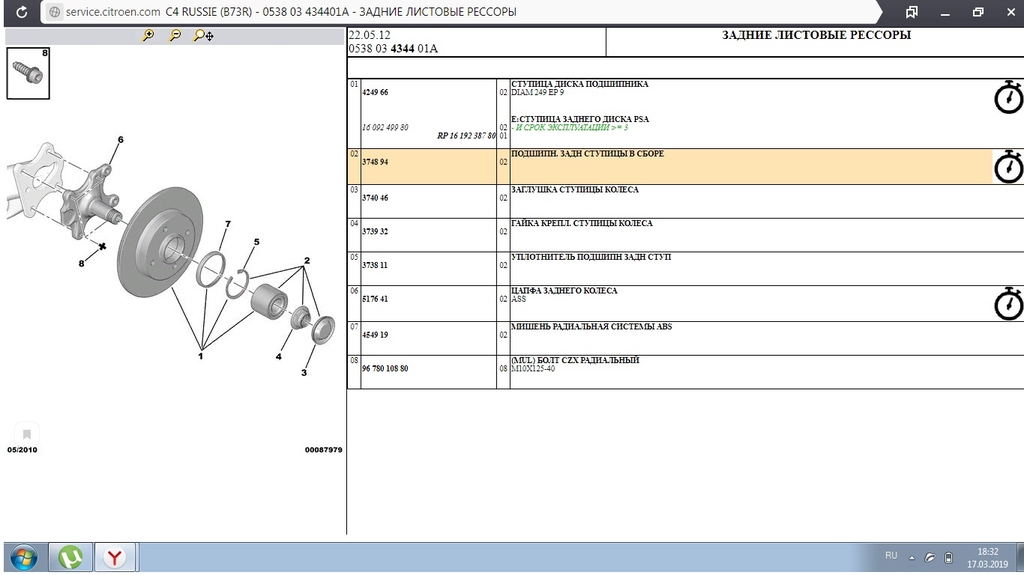This screenshot has height=575, width=1024.
Task: Select part number 4249 66
Action: pyautogui.click(x=375, y=92)
